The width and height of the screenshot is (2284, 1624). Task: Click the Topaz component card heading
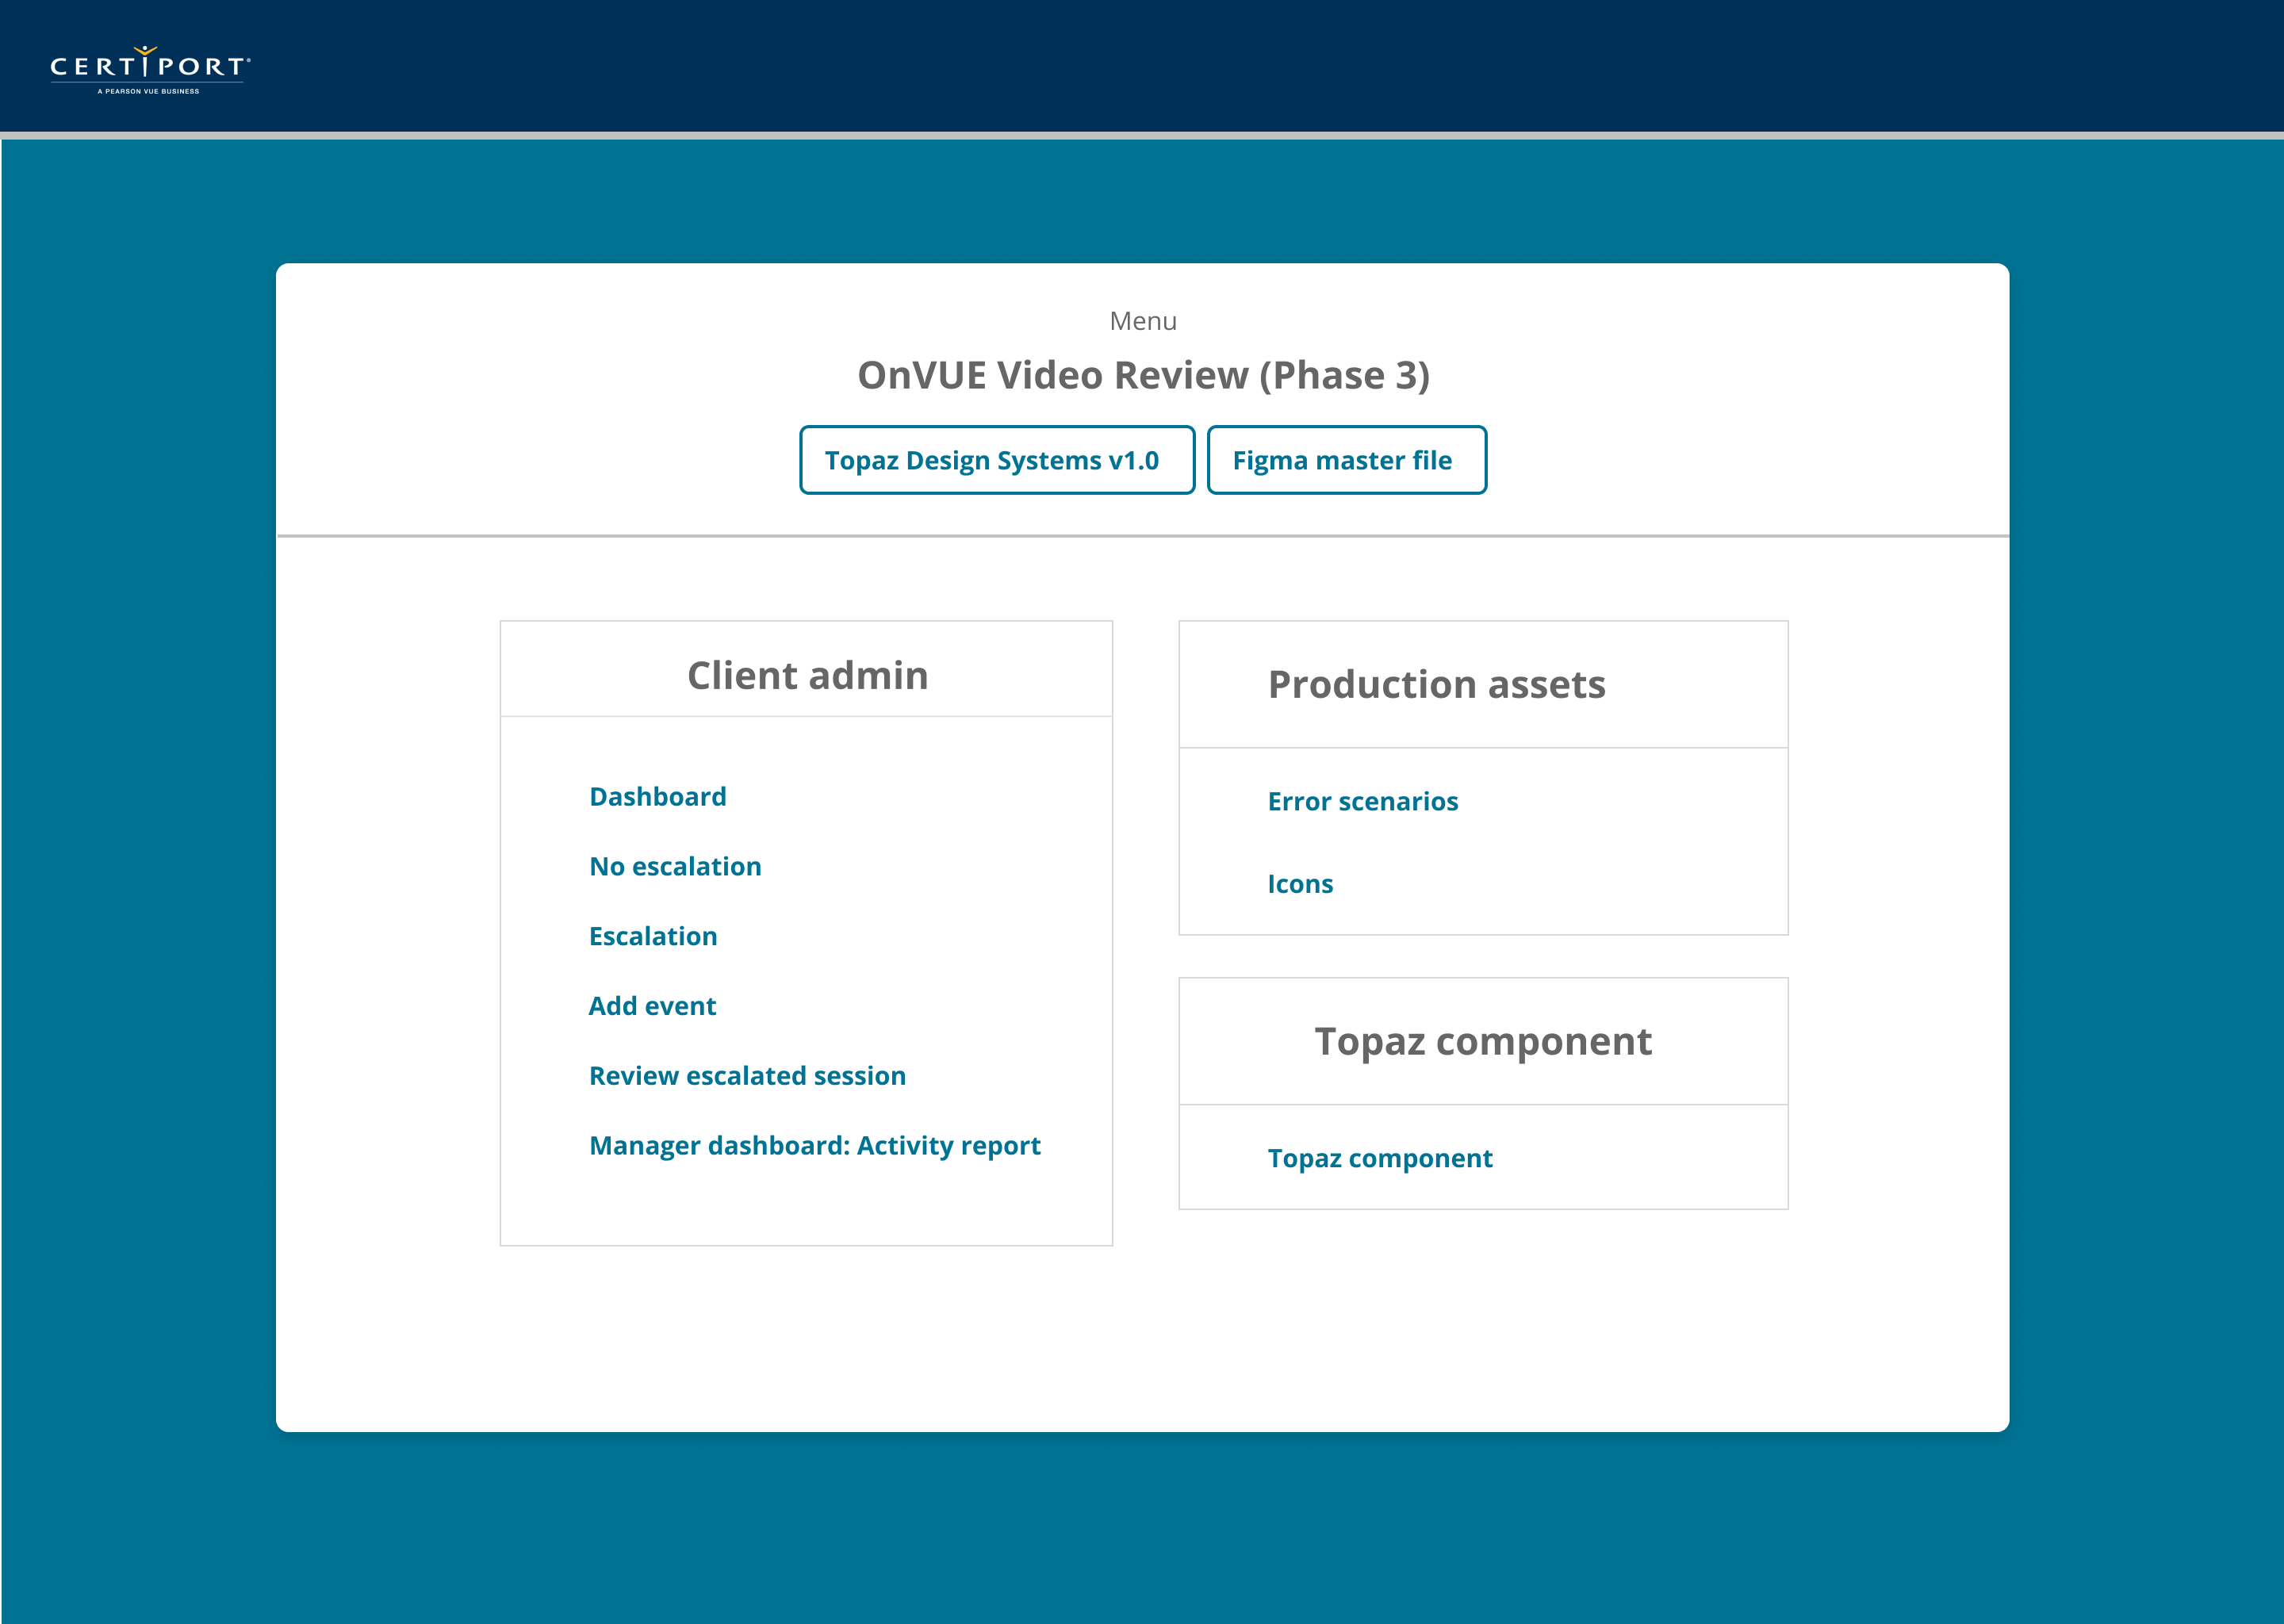(x=1483, y=1042)
